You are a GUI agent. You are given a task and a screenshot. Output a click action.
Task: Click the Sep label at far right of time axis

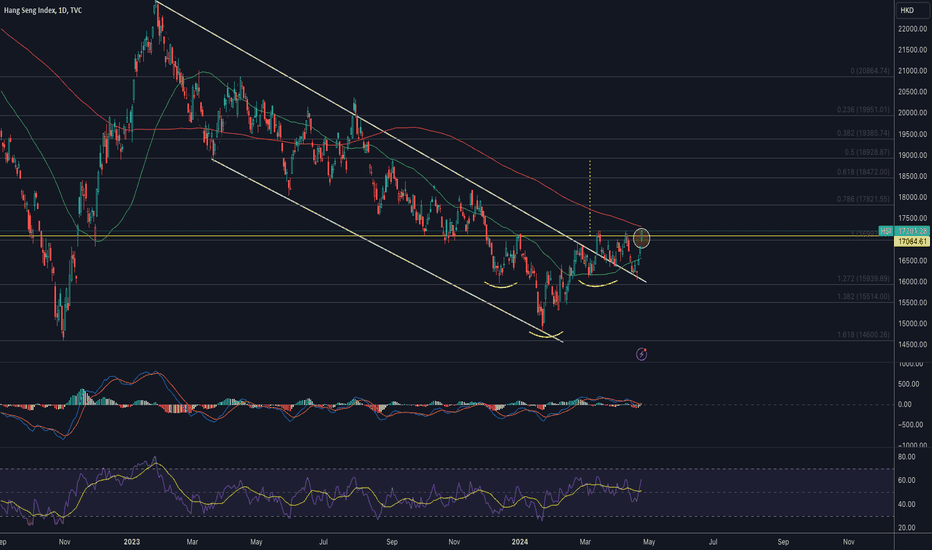783,542
